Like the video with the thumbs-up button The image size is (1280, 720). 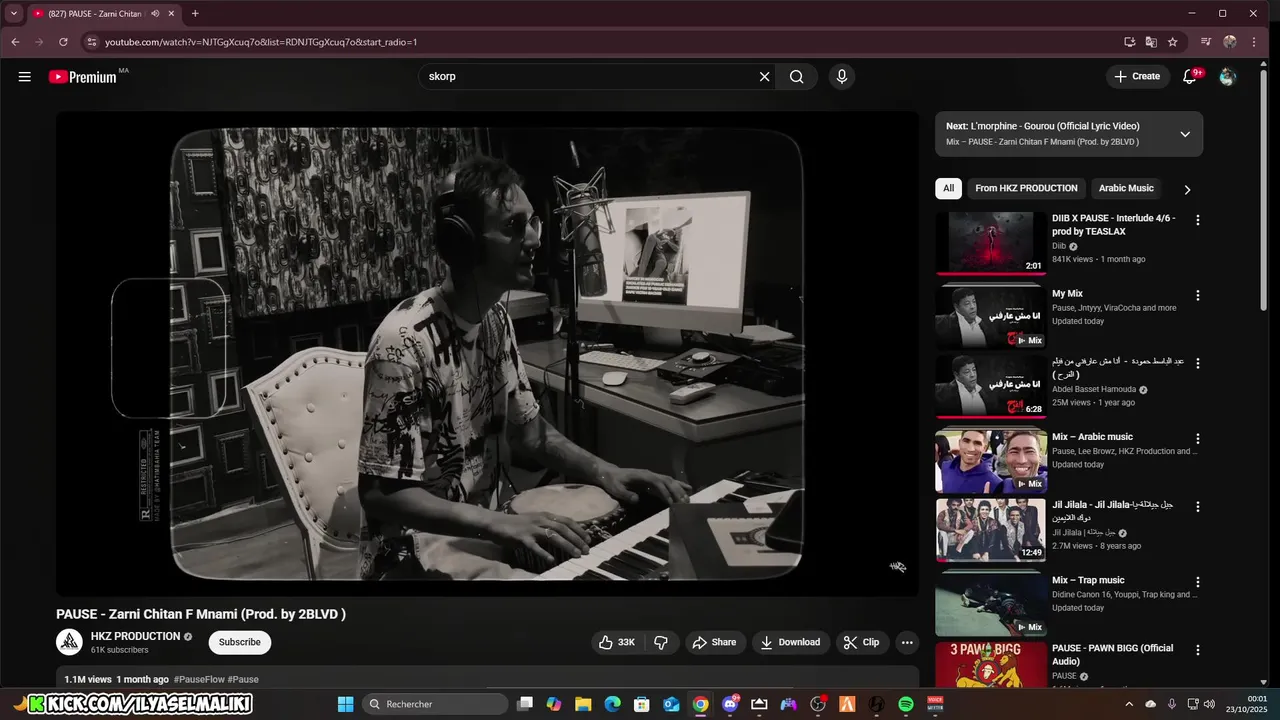(x=618, y=642)
